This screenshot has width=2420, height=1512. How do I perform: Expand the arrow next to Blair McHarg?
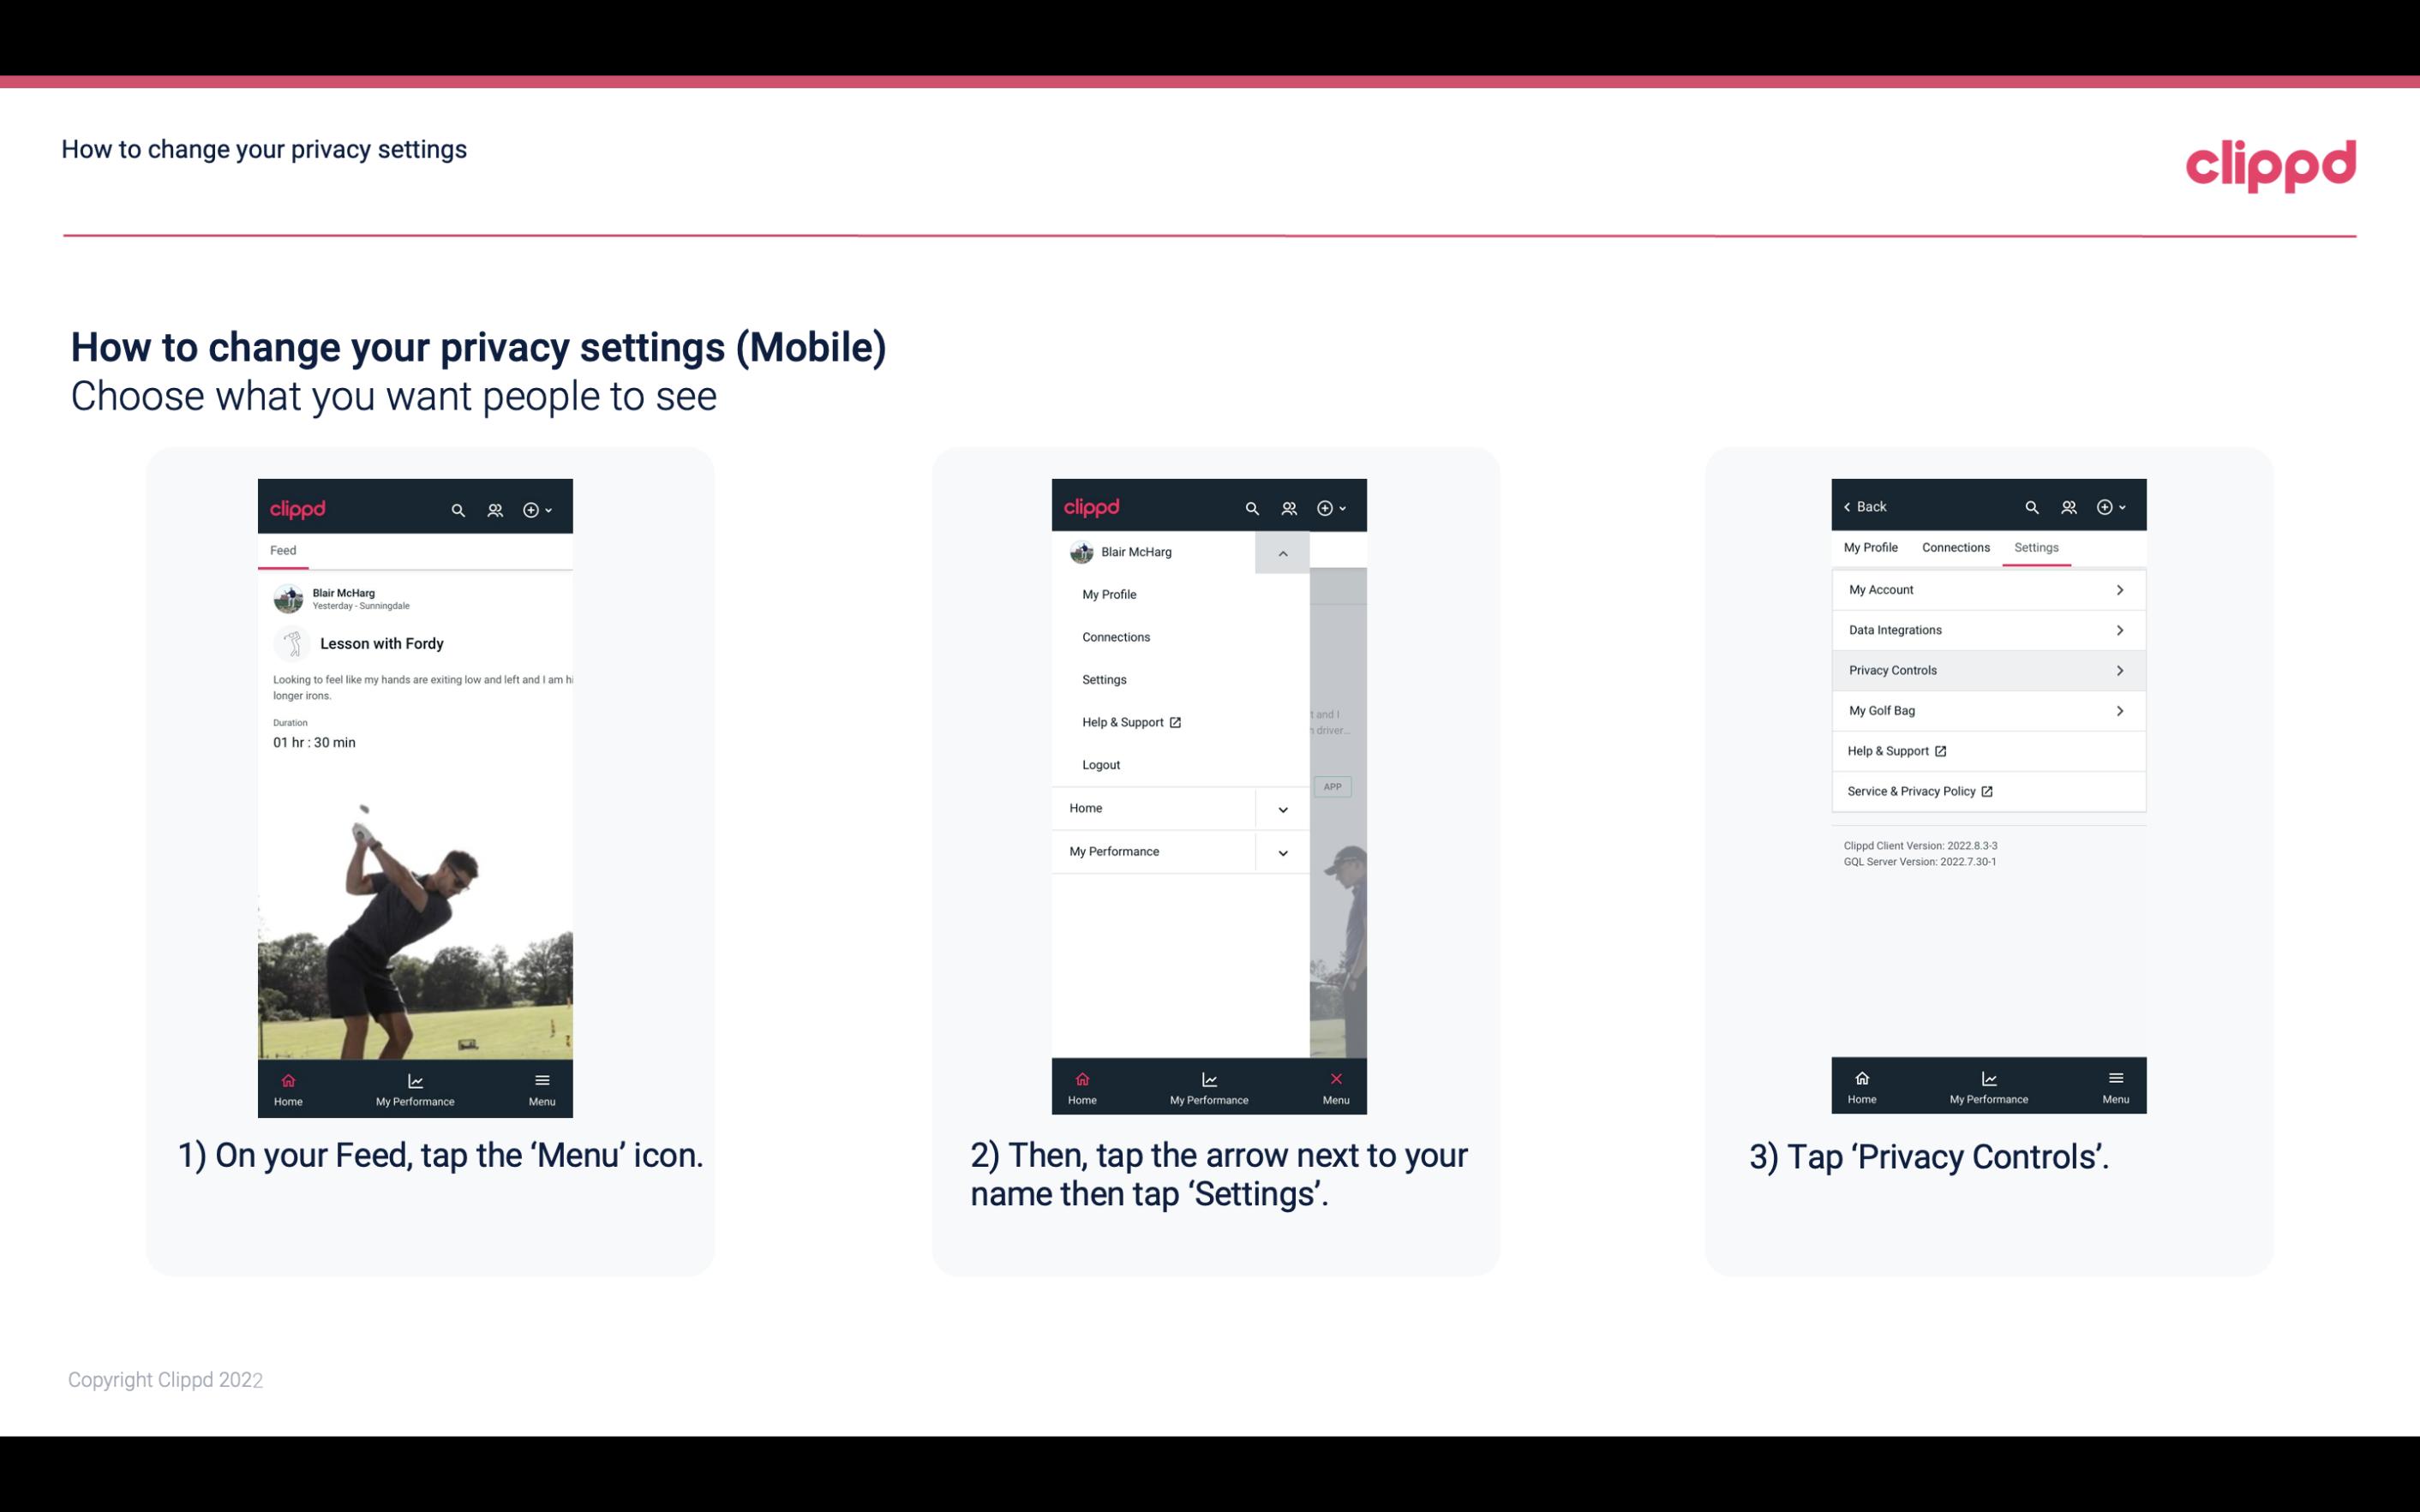1284,553
